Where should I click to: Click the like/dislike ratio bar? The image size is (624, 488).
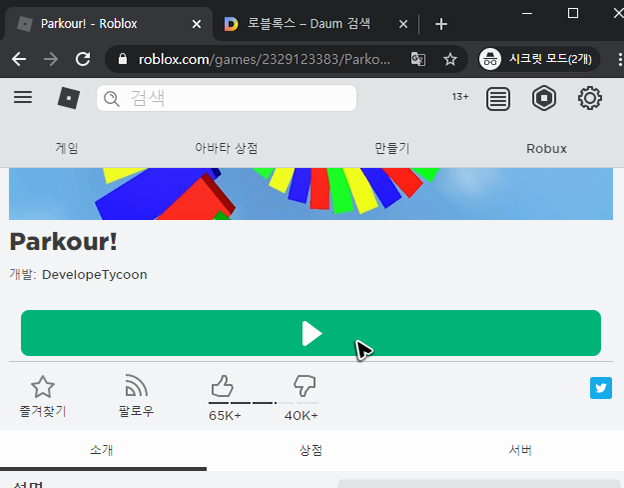click(x=263, y=403)
